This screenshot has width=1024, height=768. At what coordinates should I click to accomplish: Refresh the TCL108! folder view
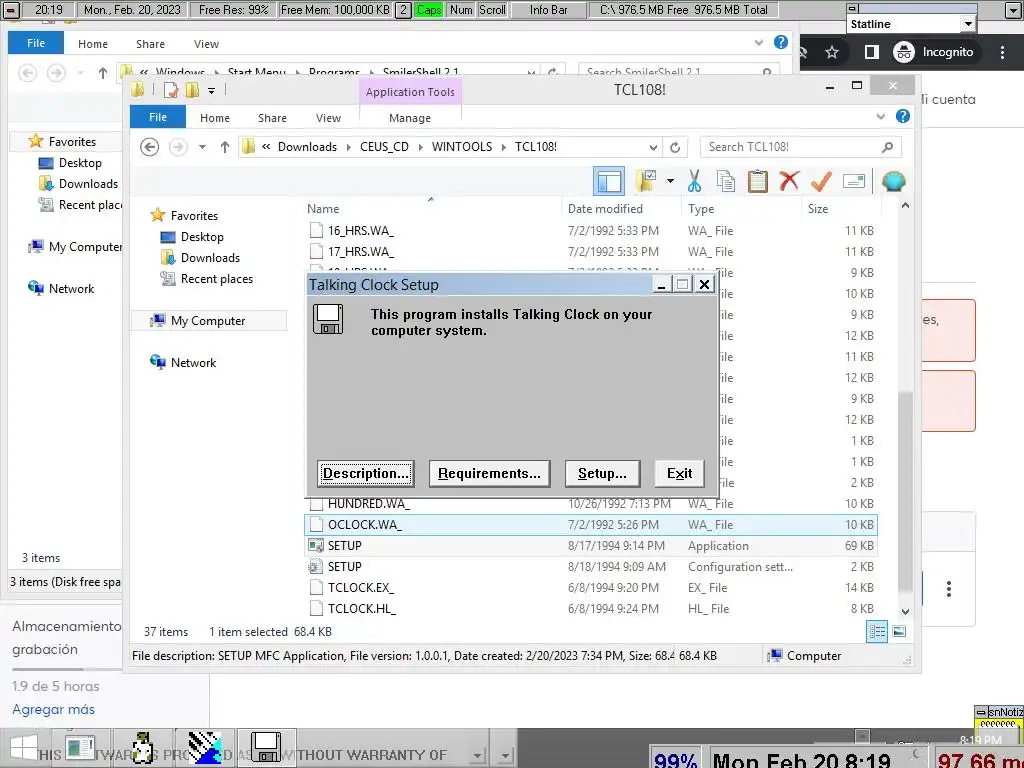point(675,147)
